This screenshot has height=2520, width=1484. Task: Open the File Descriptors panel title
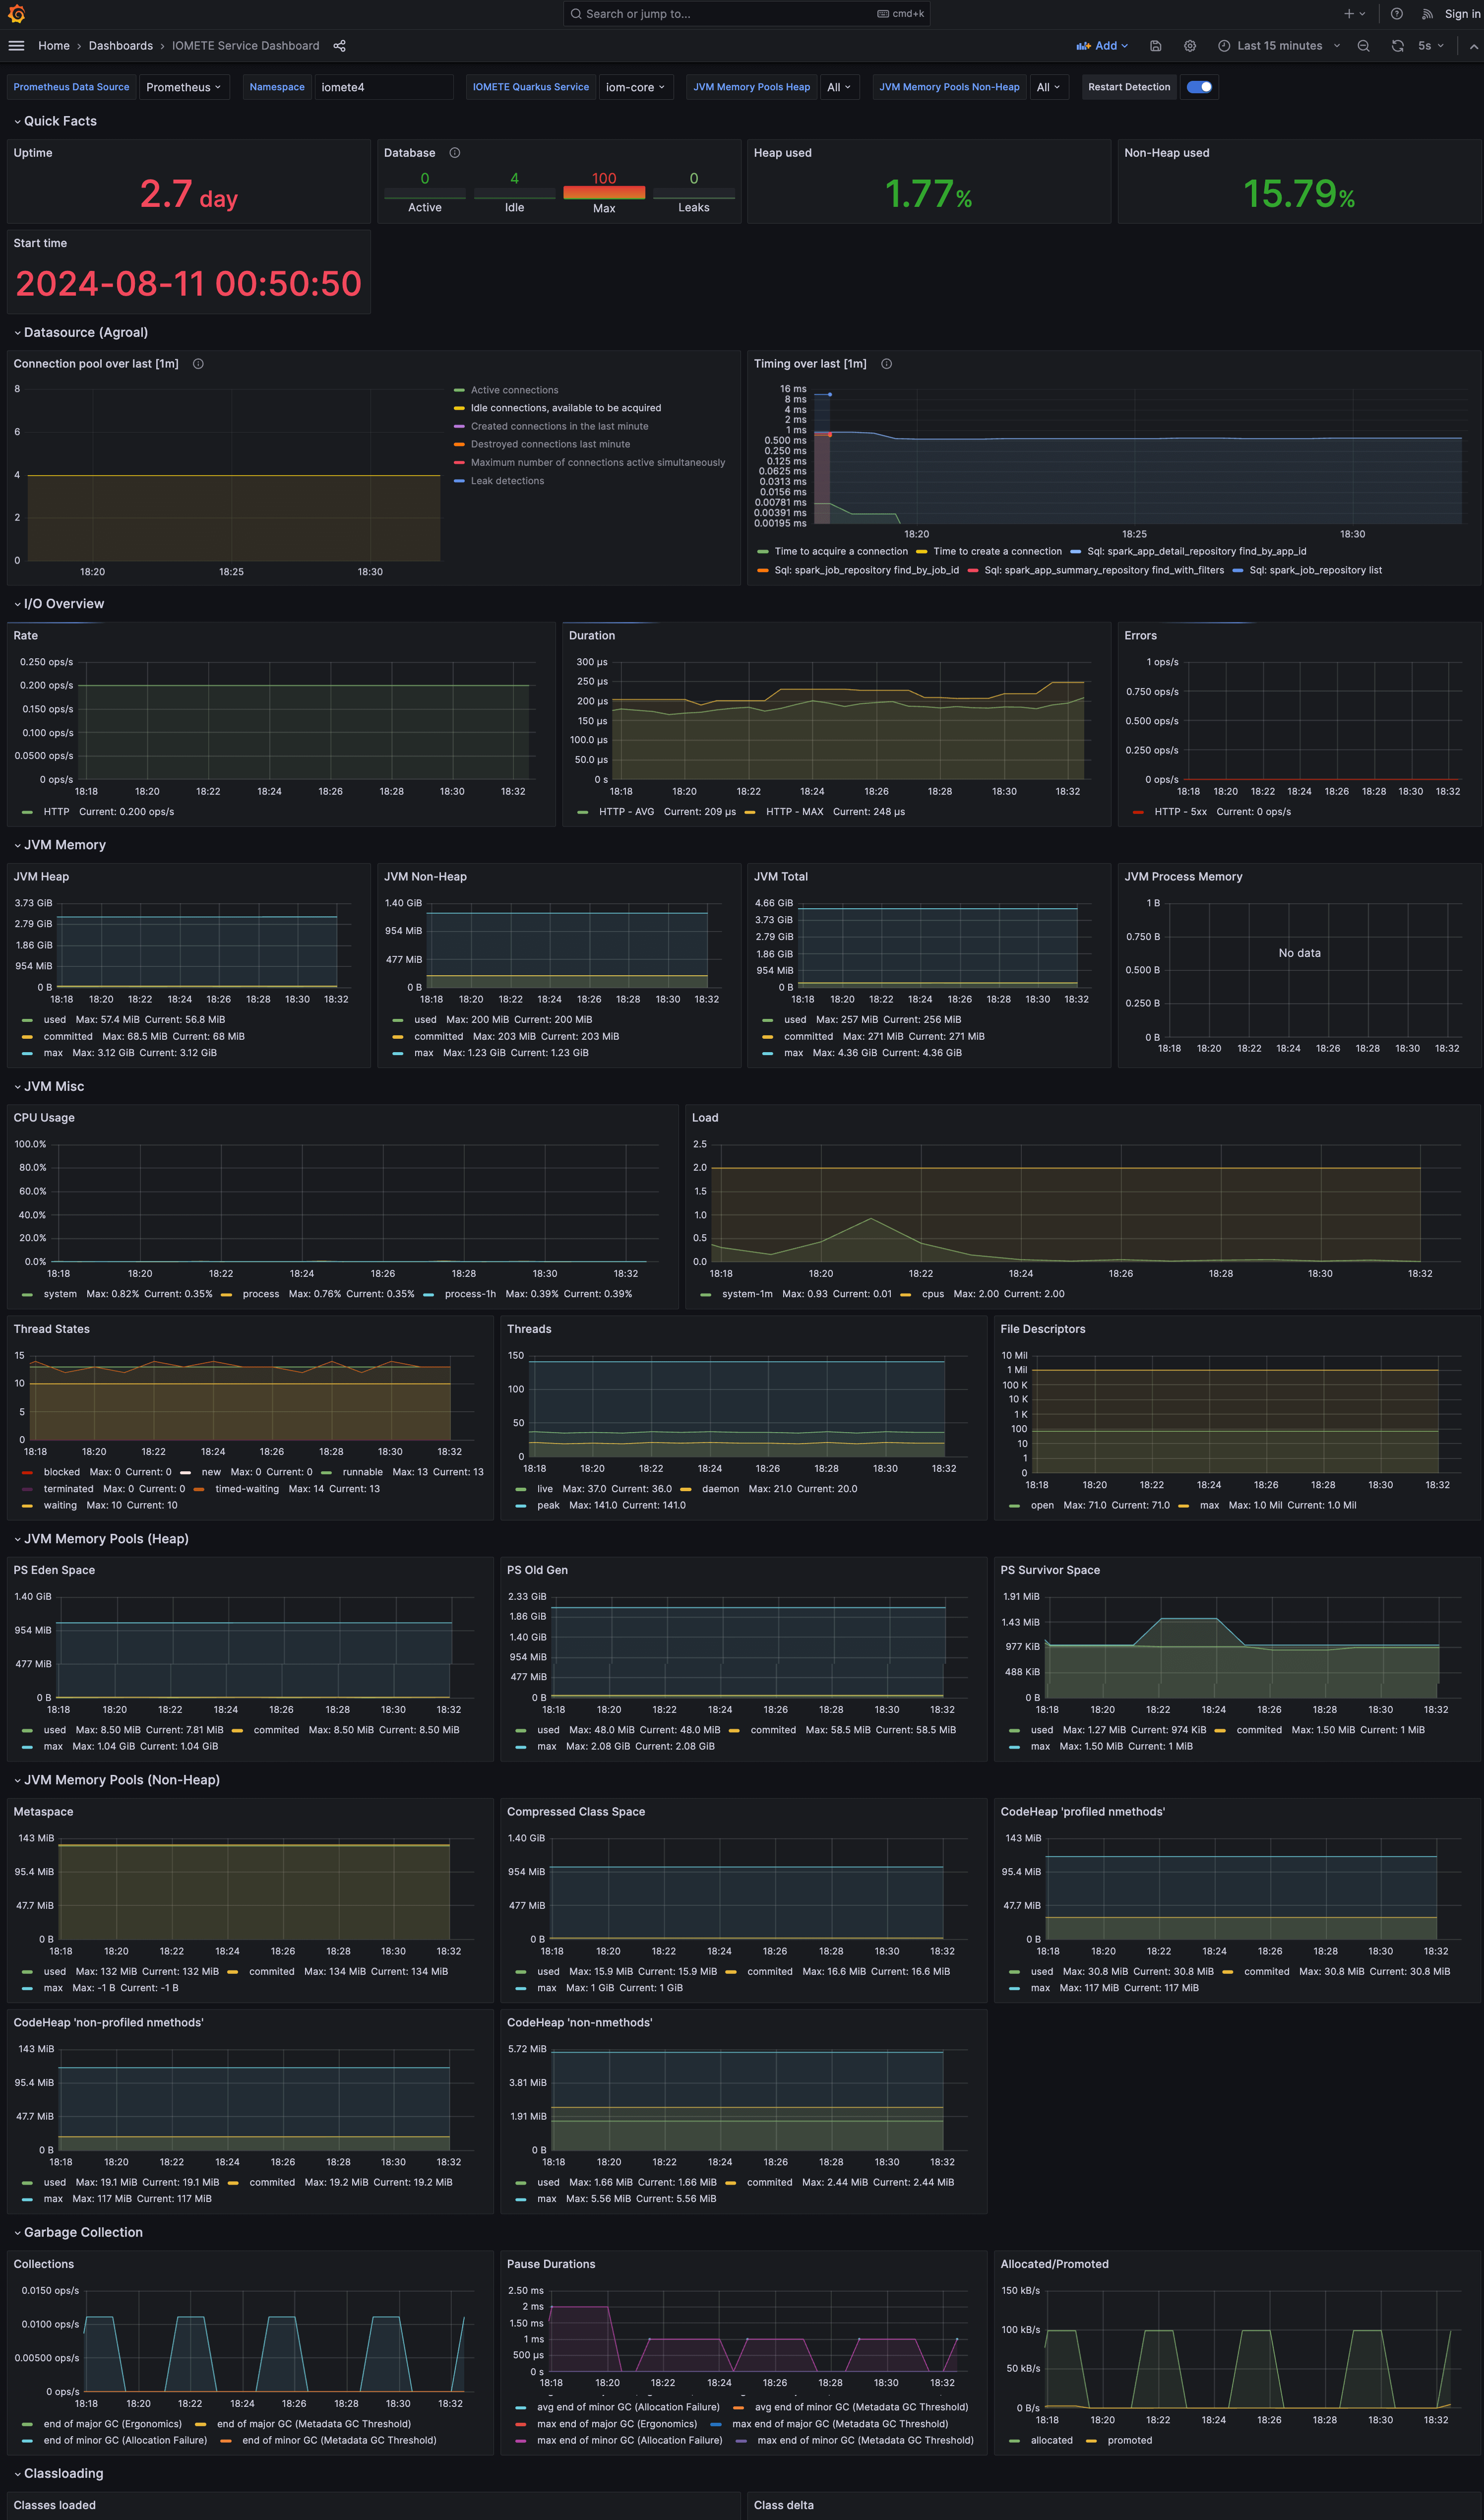pos(1043,1329)
